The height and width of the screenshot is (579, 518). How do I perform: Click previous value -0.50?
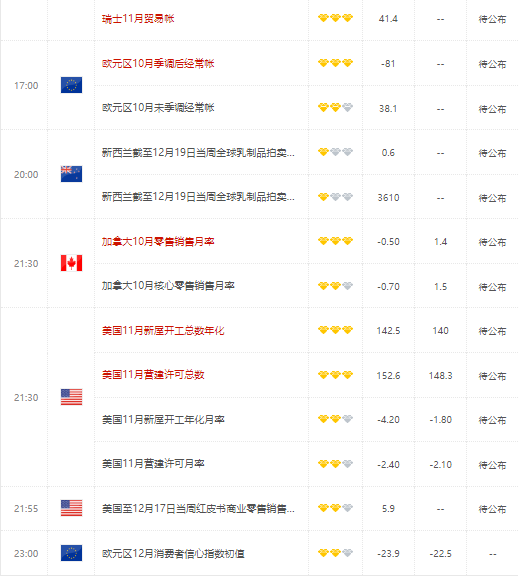(x=388, y=242)
